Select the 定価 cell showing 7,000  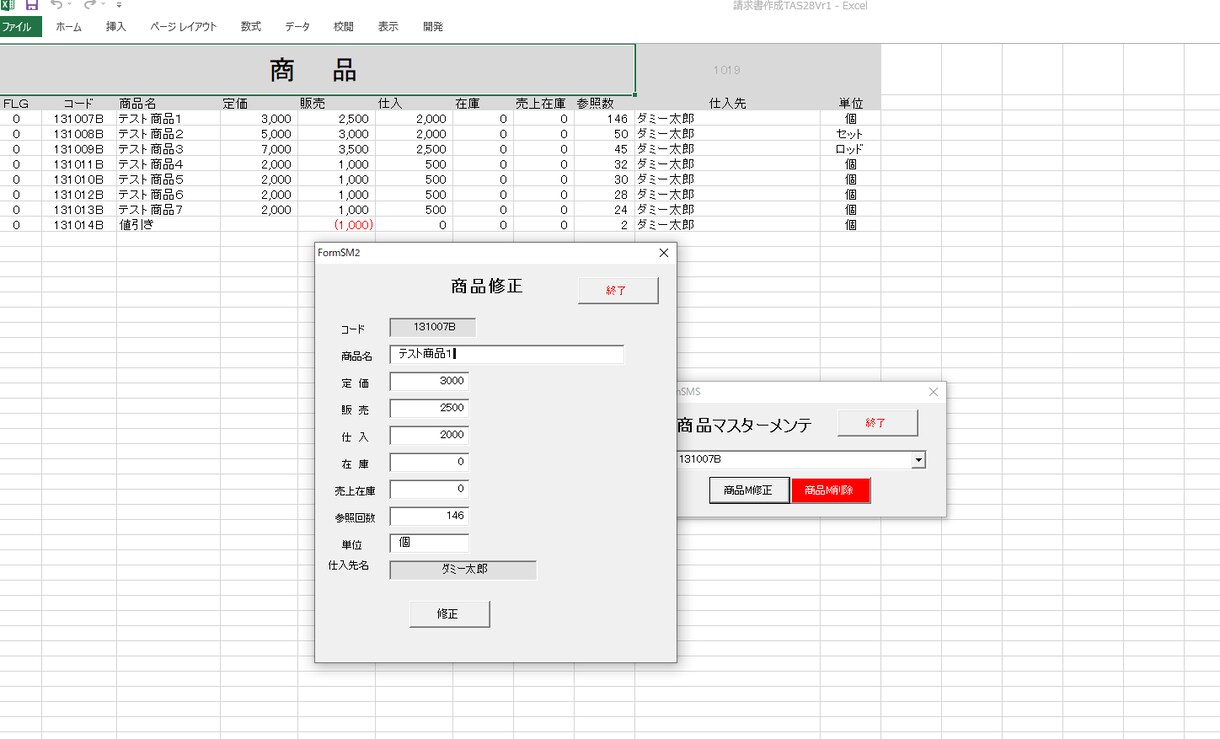[258, 149]
